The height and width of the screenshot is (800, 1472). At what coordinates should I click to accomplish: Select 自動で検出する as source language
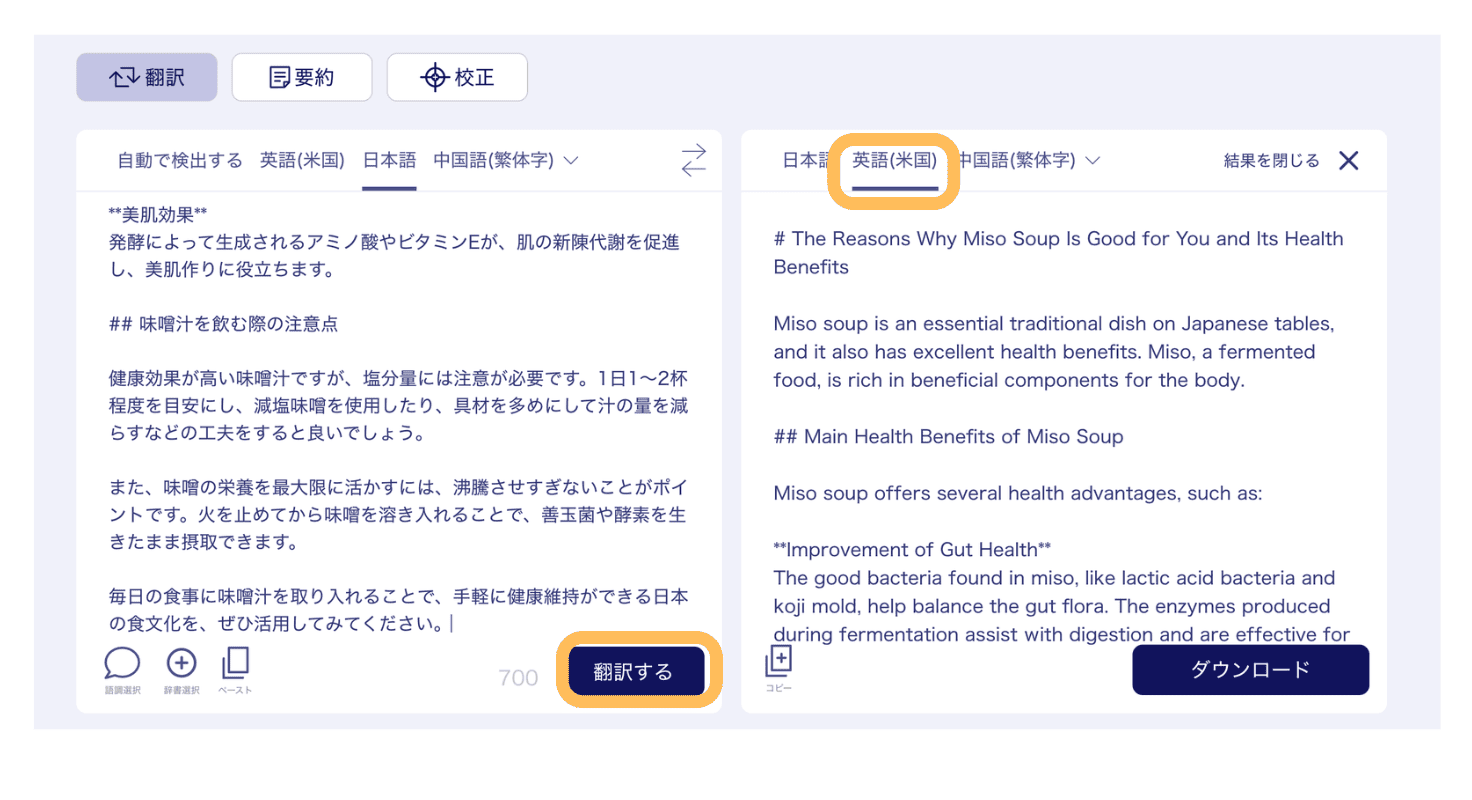(x=180, y=160)
